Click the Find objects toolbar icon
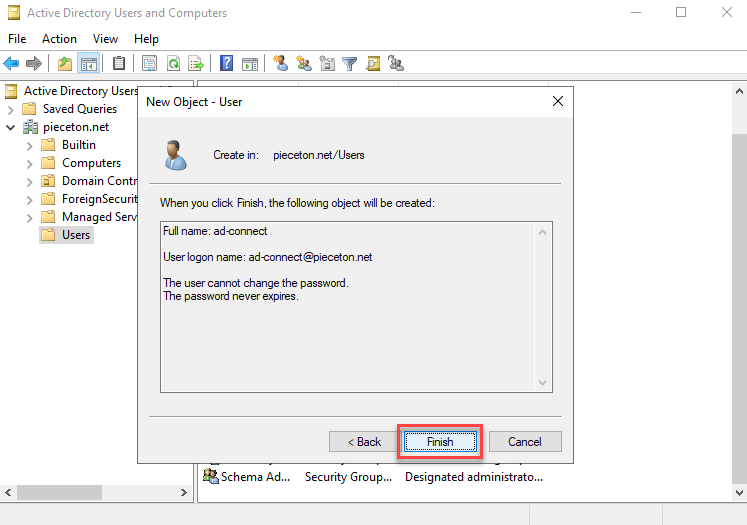 [373, 63]
